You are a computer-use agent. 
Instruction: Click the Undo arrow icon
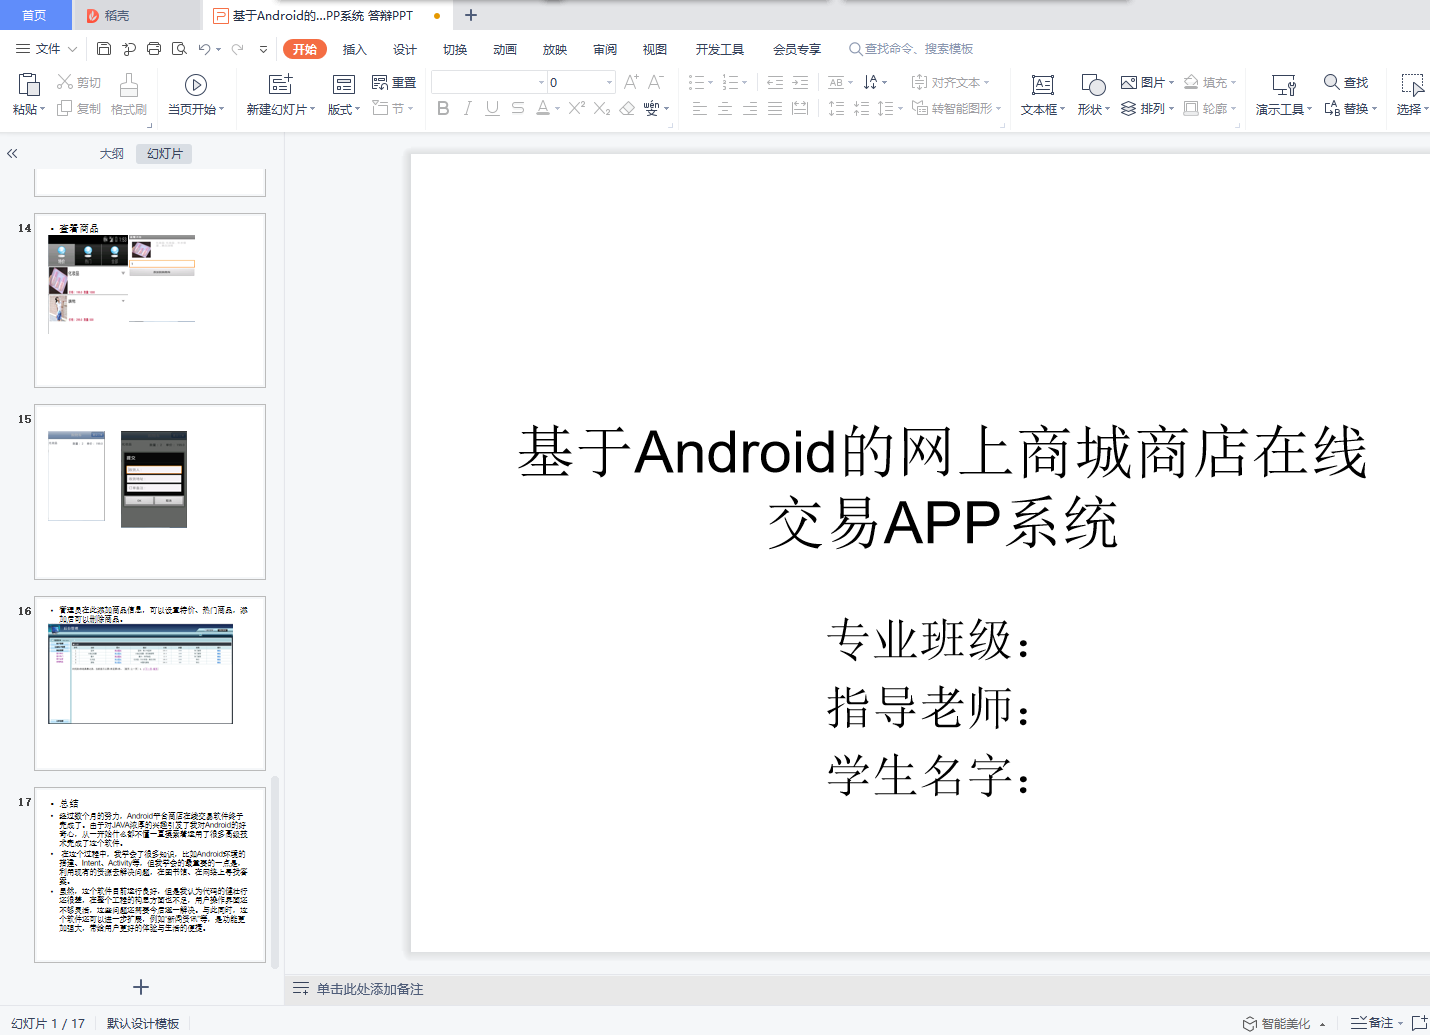(x=204, y=48)
